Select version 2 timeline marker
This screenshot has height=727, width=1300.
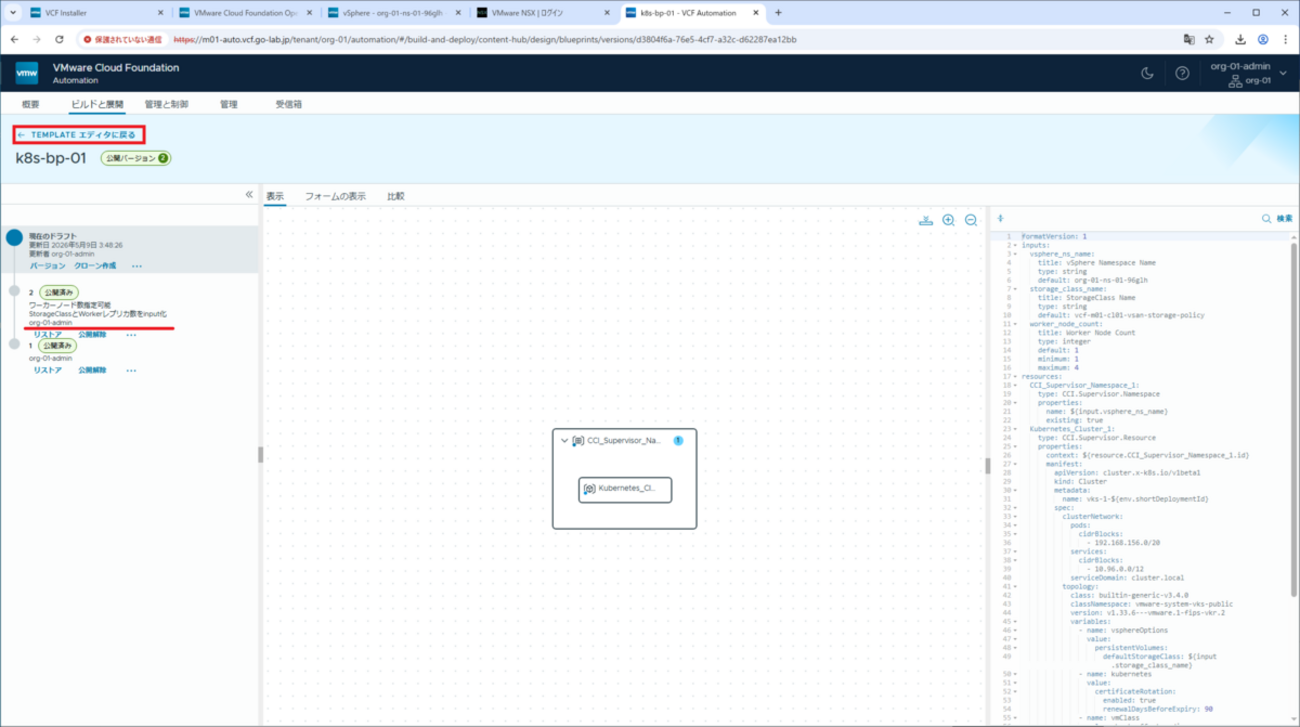[x=14, y=291]
